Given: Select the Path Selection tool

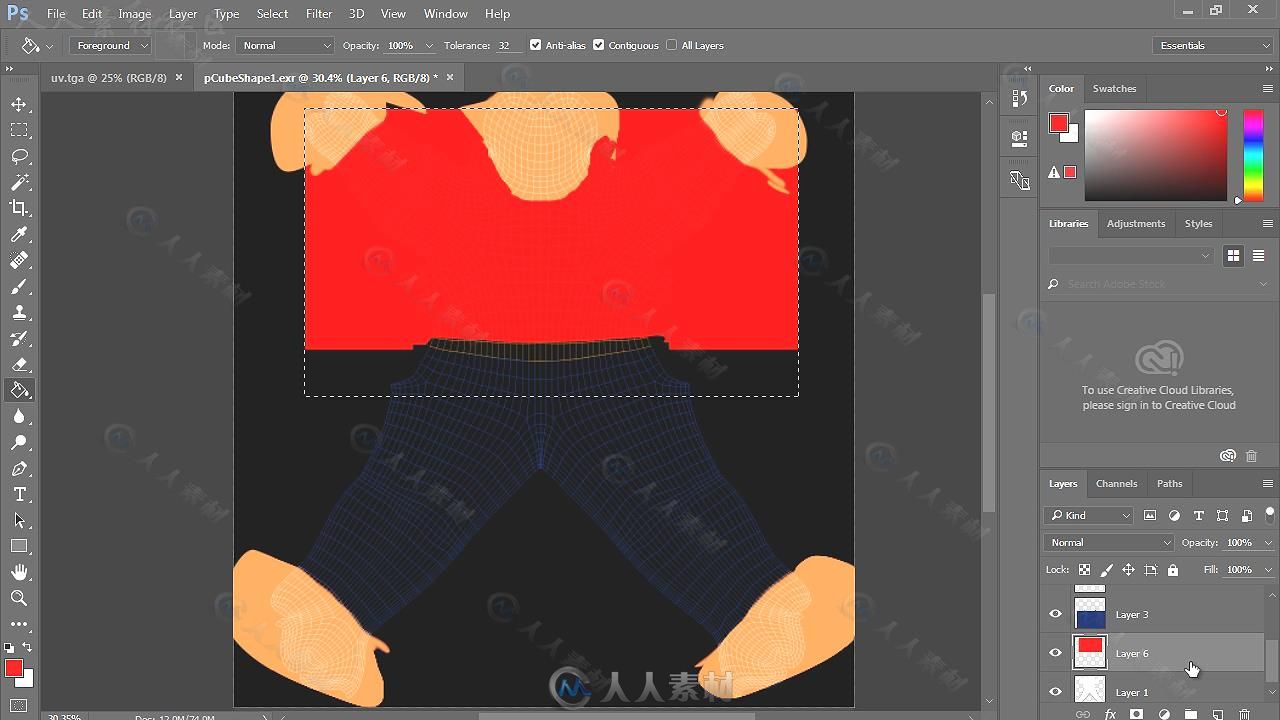Looking at the screenshot, I should click(x=19, y=521).
